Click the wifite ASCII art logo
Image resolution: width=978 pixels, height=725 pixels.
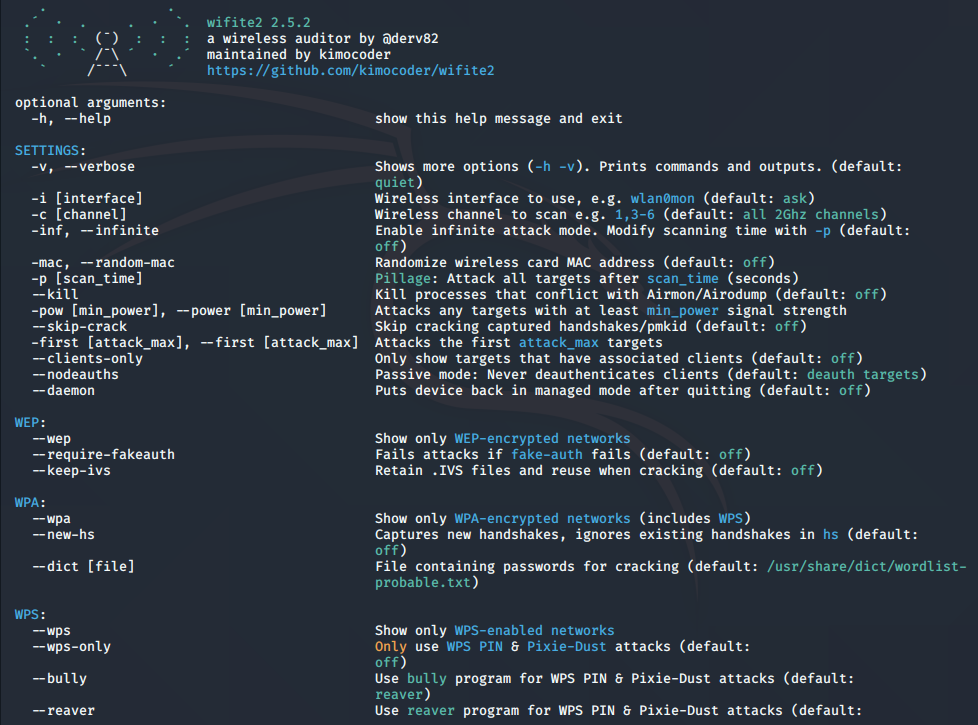click(107, 44)
